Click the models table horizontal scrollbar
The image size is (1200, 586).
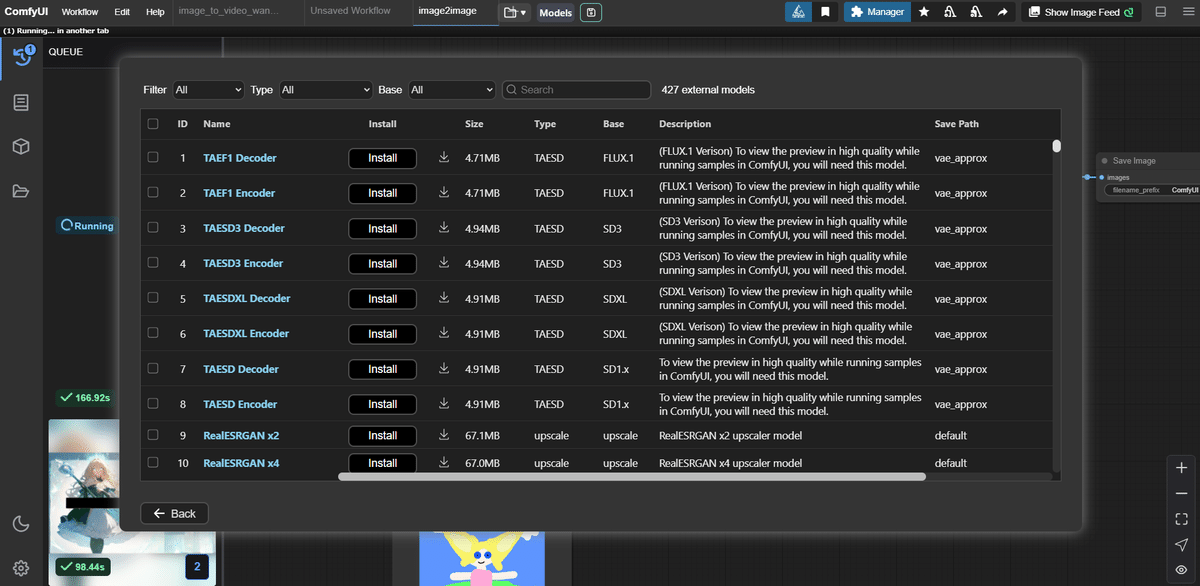pos(632,476)
